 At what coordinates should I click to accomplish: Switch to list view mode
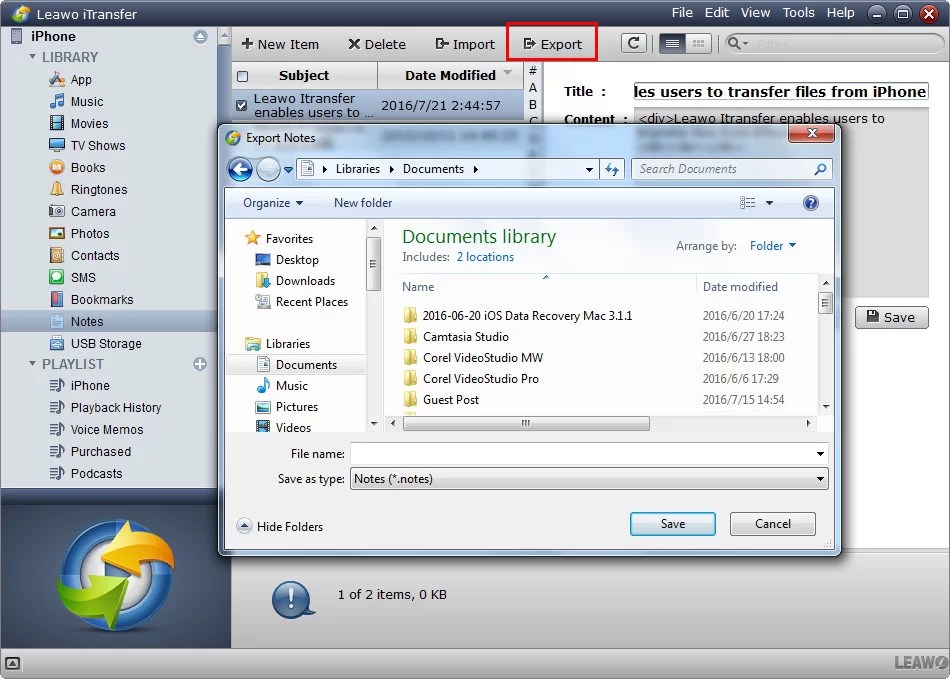tap(672, 43)
